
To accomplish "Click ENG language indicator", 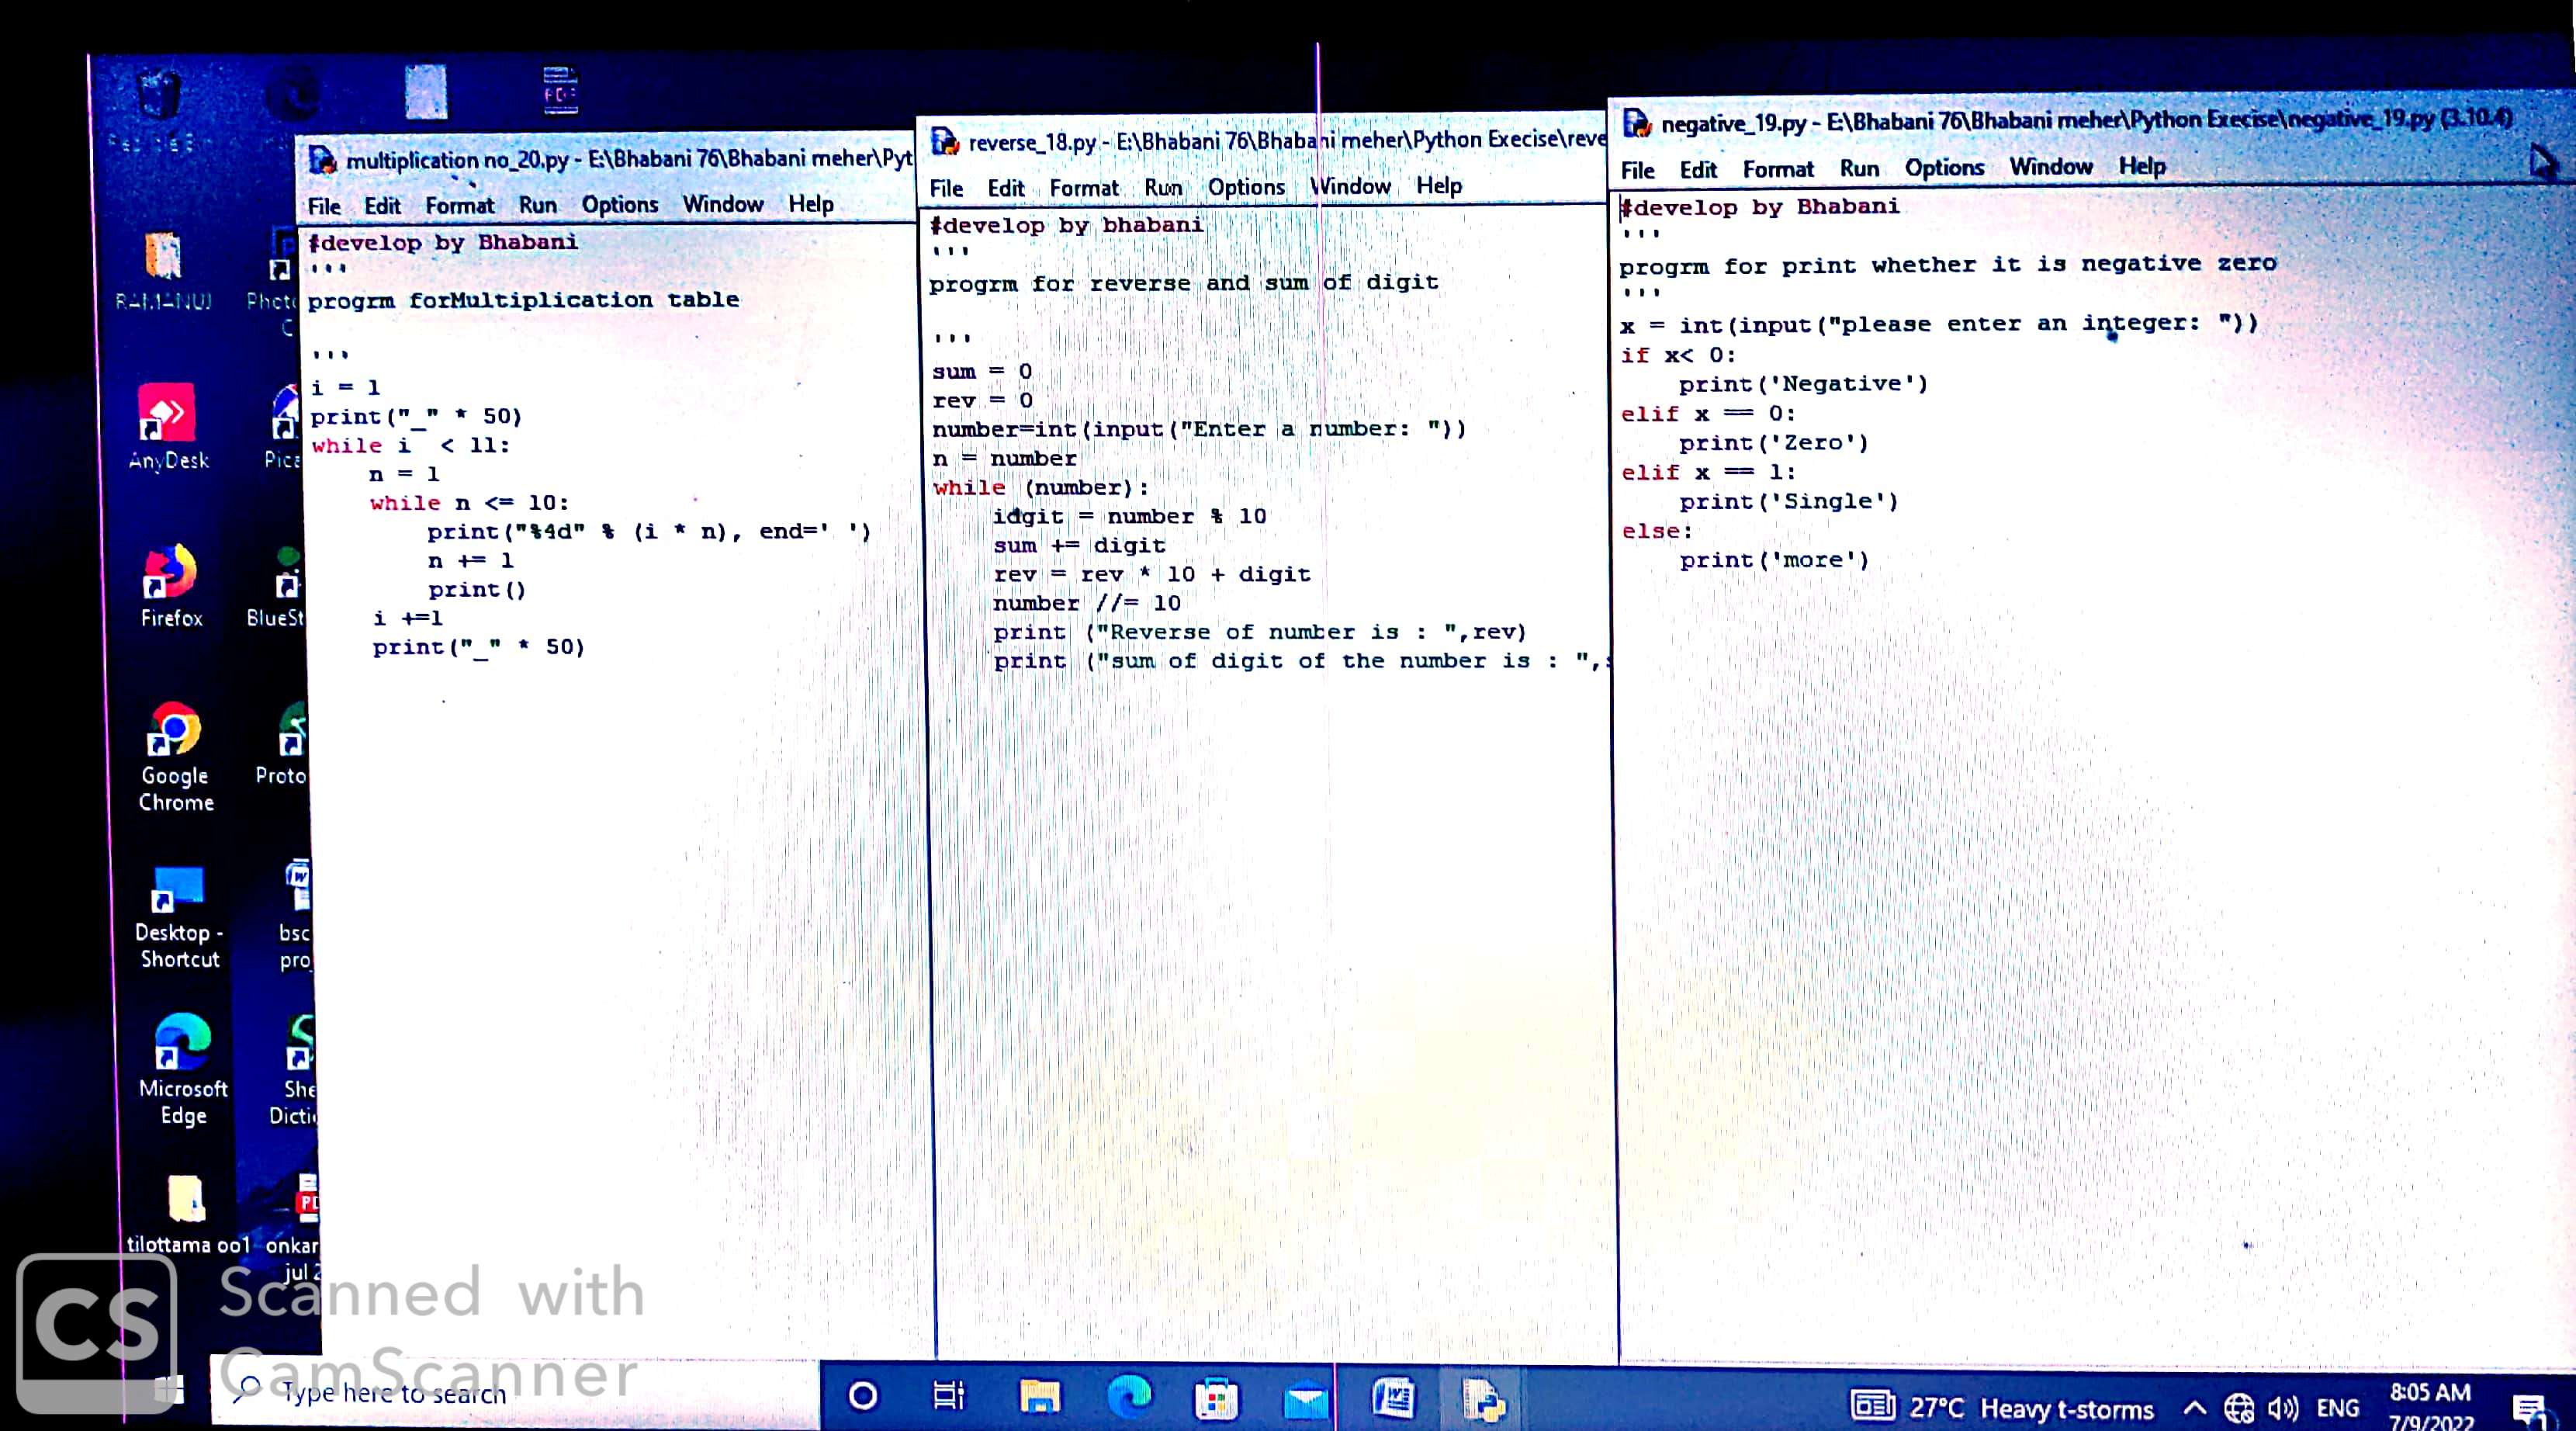I will 2337,1408.
